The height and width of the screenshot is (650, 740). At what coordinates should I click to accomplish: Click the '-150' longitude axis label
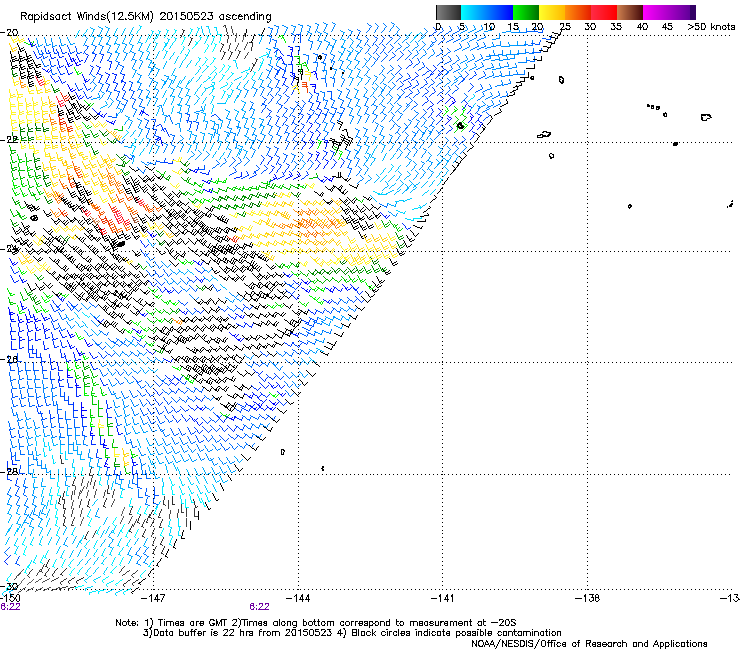pyautogui.click(x=10, y=598)
